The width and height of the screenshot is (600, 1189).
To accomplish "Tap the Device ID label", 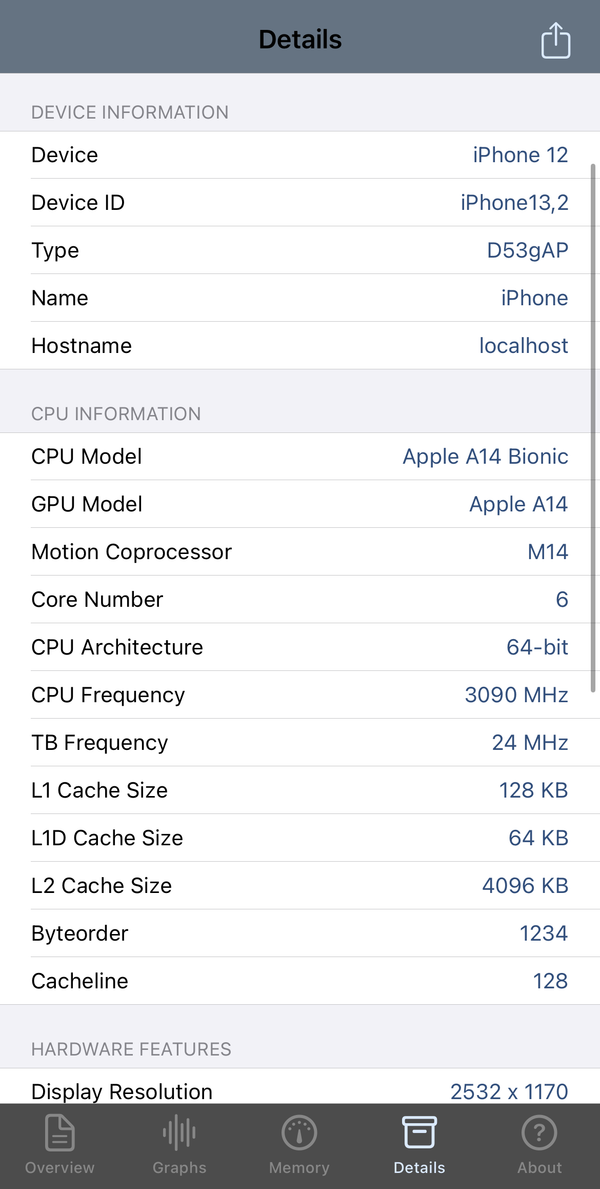I will [78, 202].
